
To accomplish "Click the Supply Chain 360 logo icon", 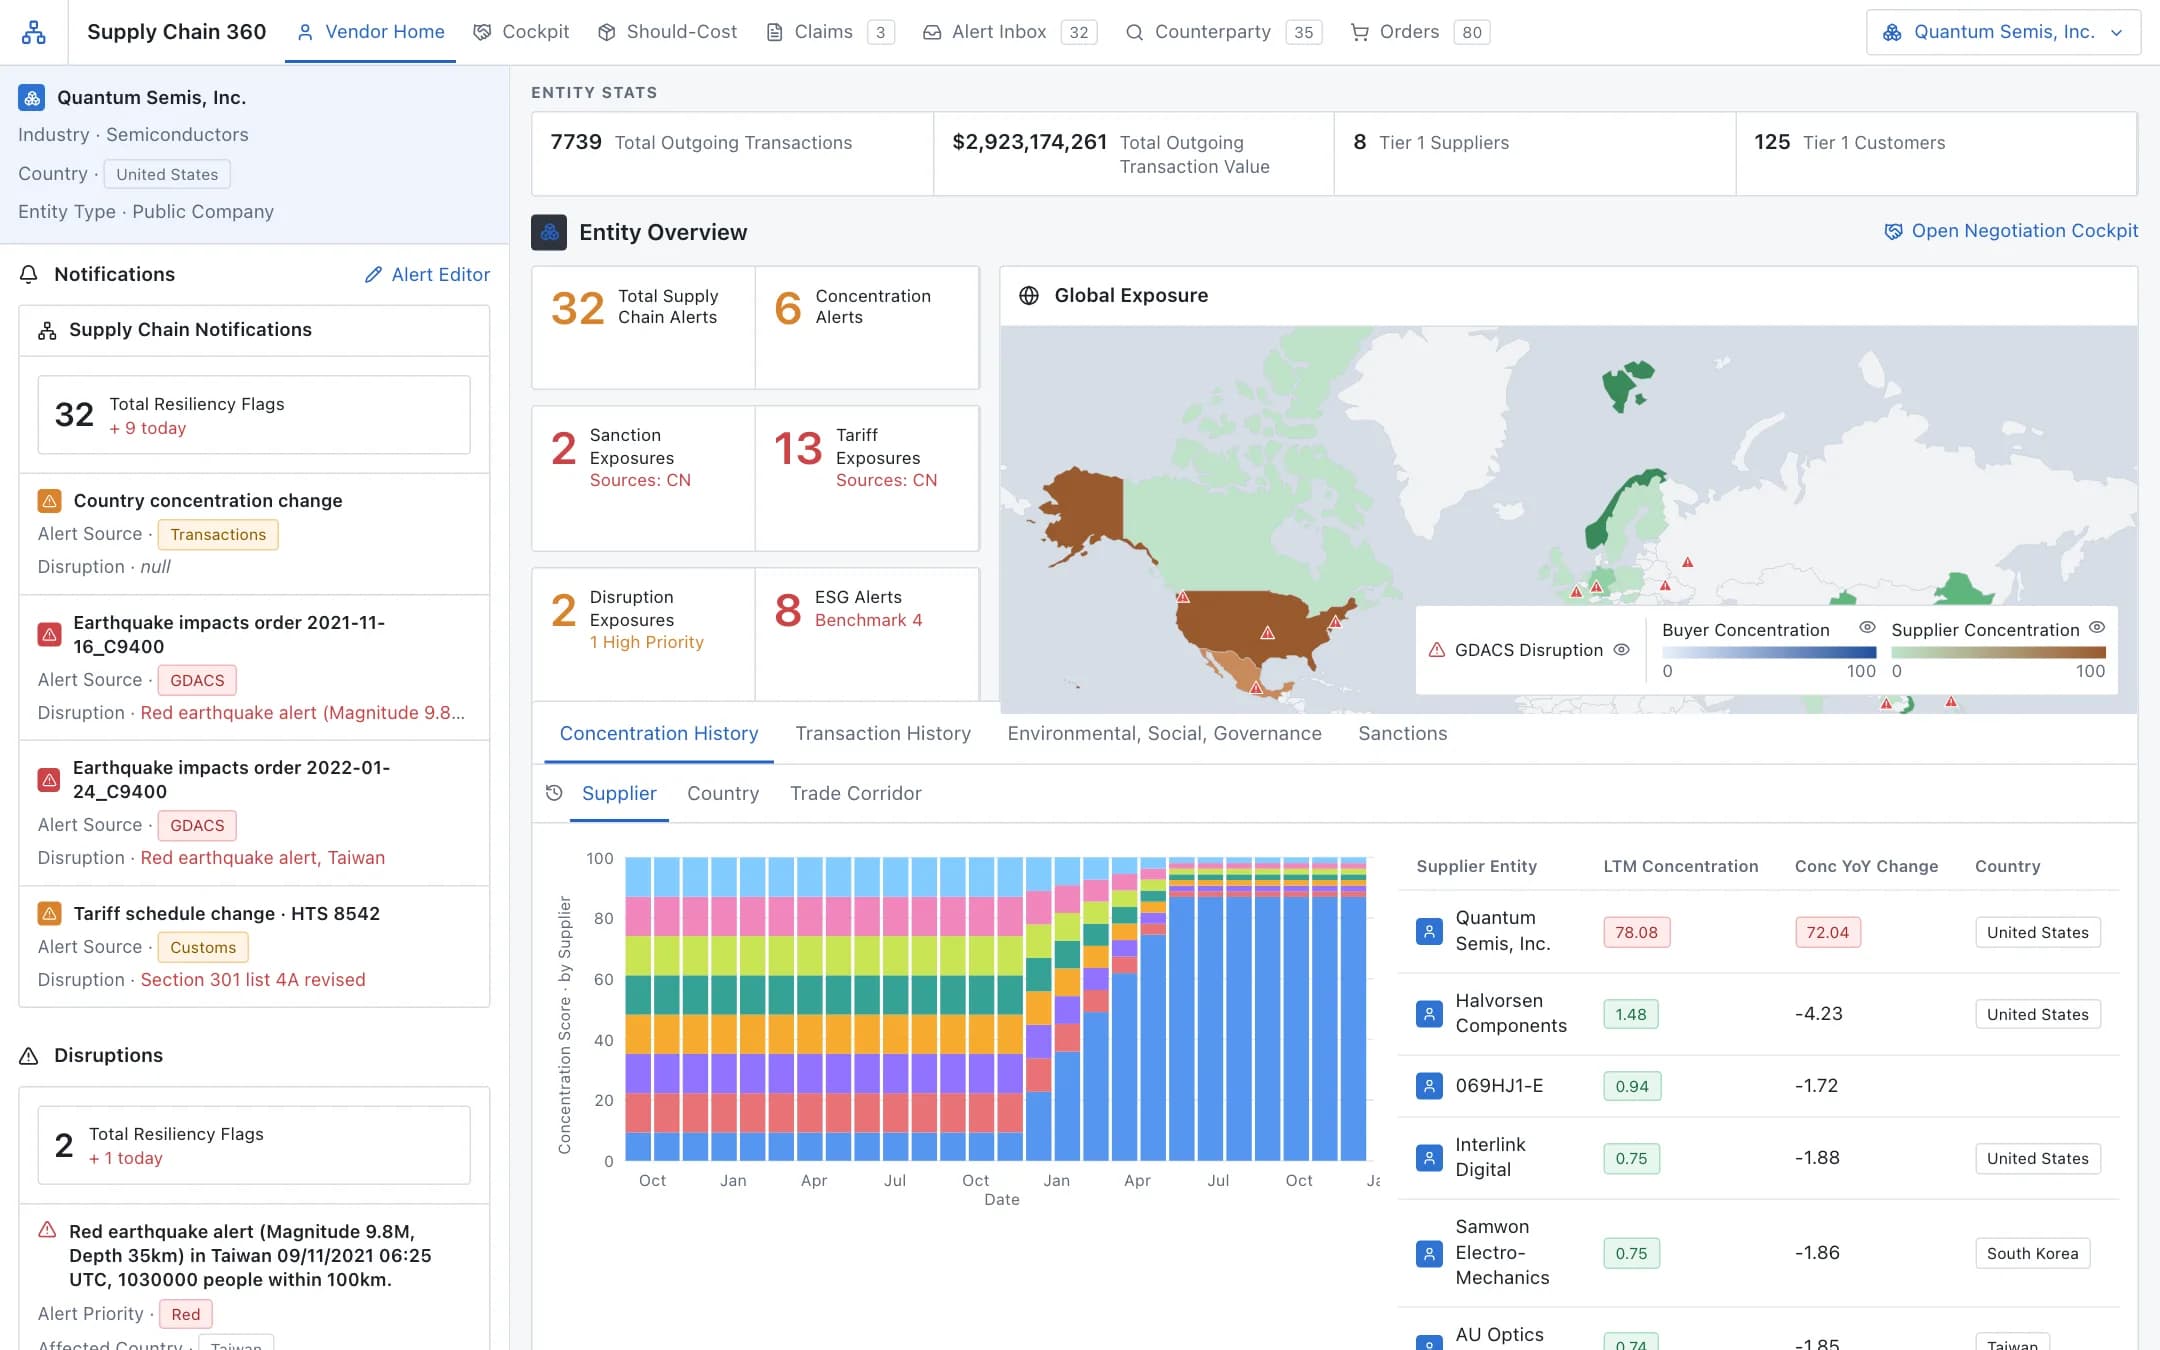I will click(x=34, y=32).
